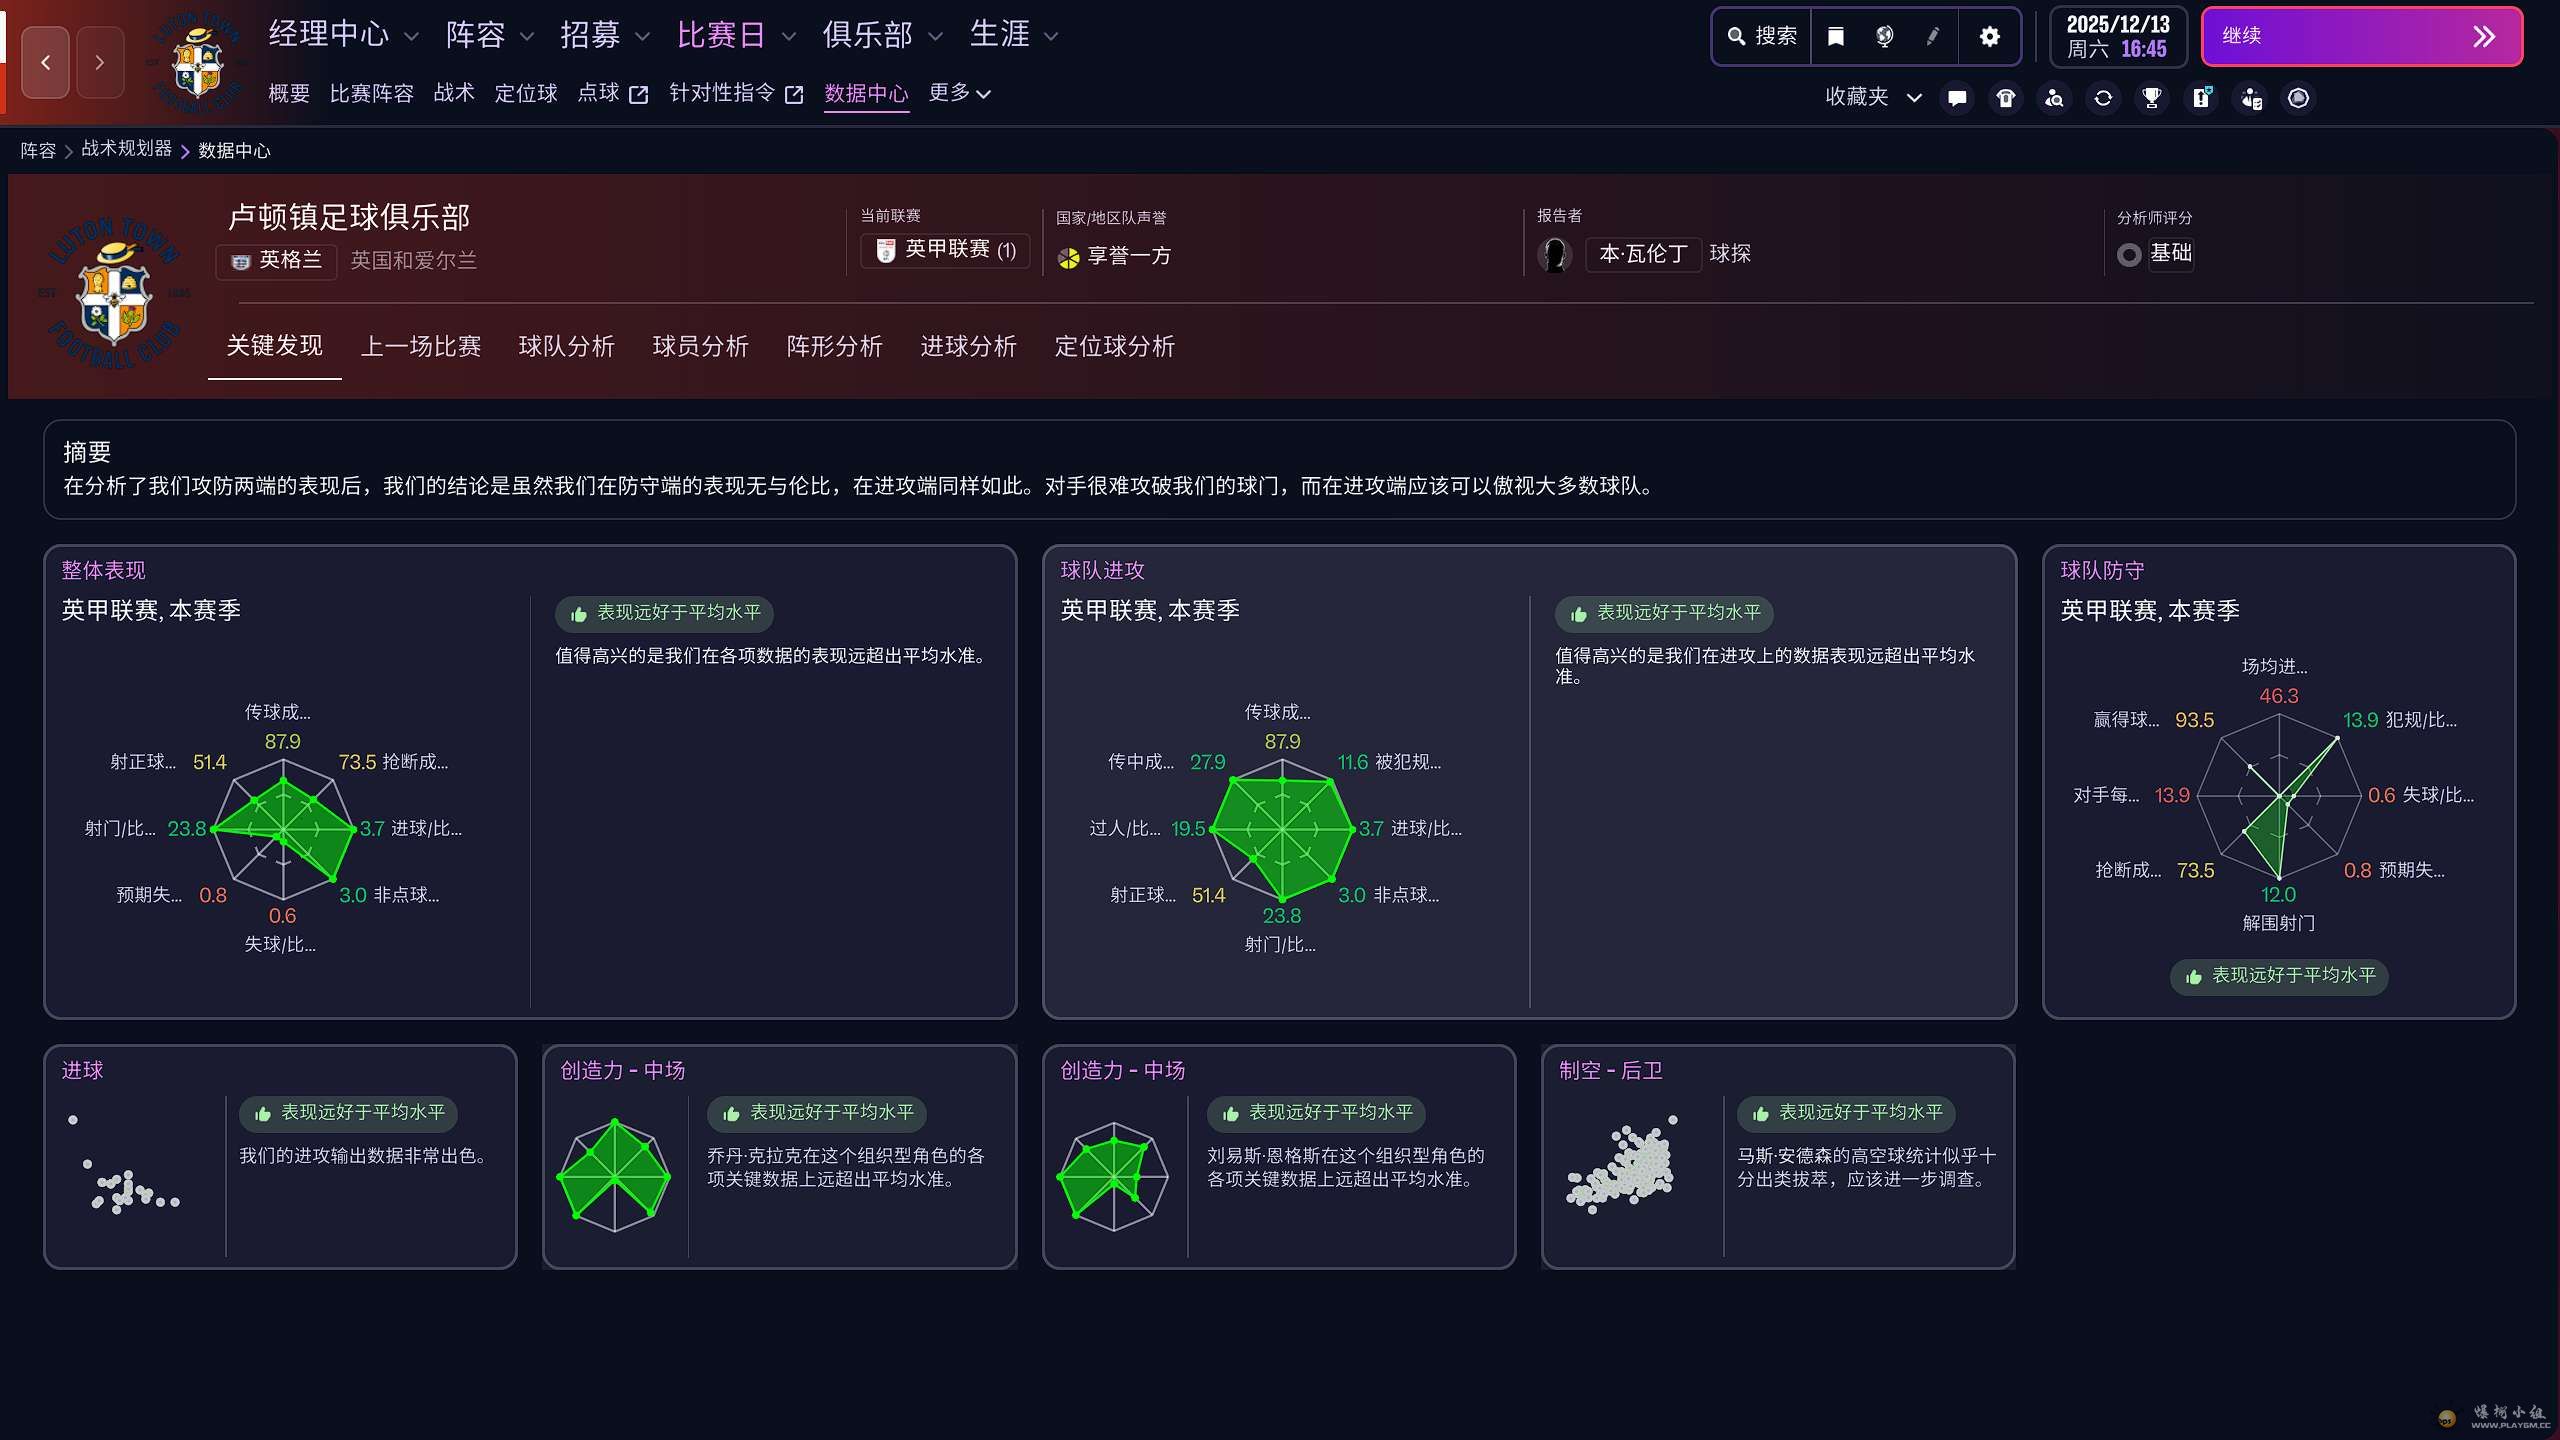
Task: Navigate back with the left arrow
Action: (x=46, y=63)
